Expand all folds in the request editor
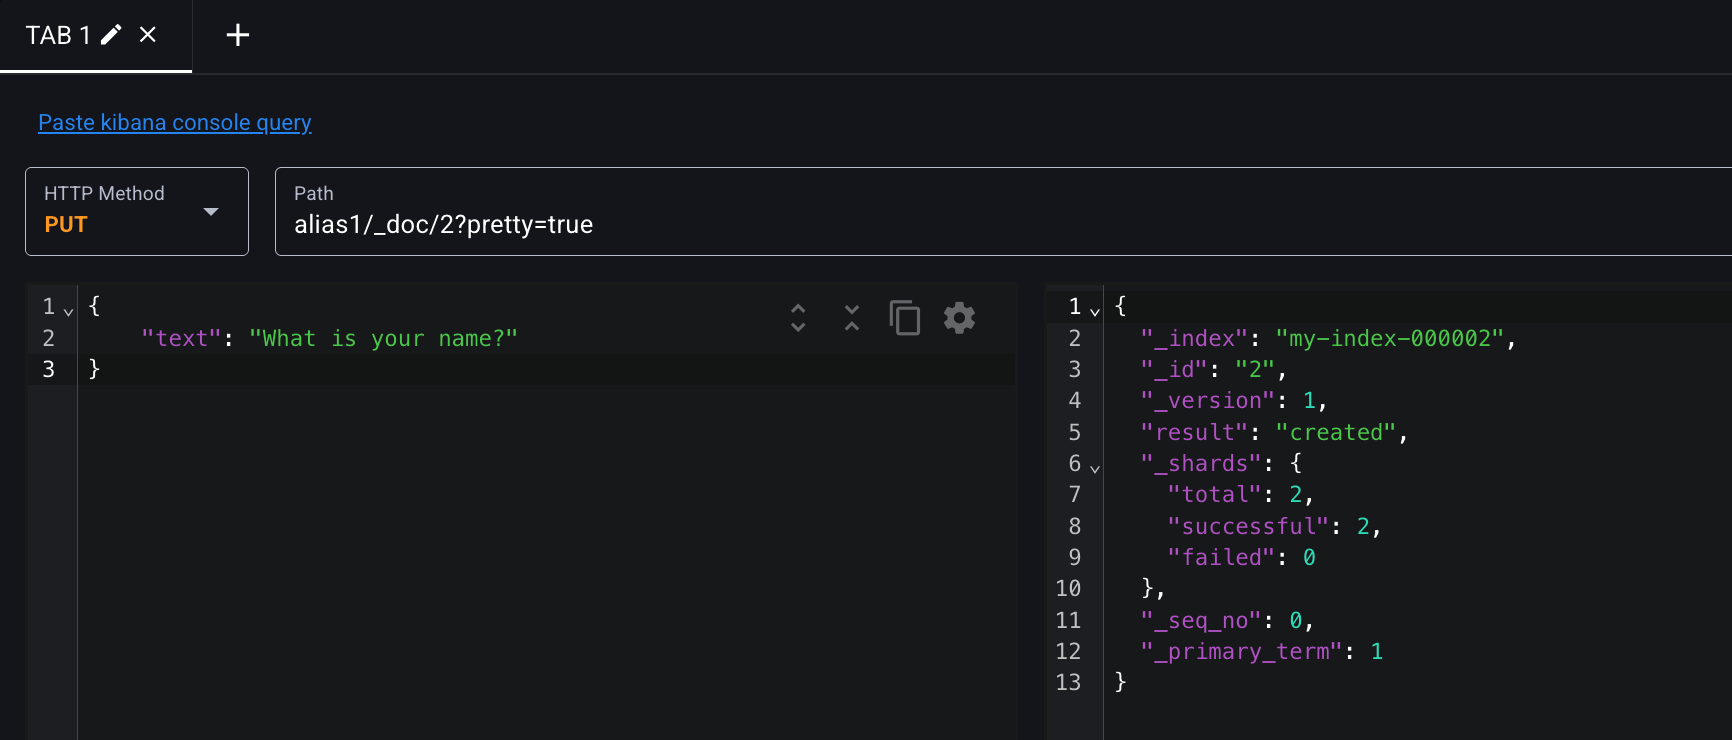1732x740 pixels. tap(798, 318)
